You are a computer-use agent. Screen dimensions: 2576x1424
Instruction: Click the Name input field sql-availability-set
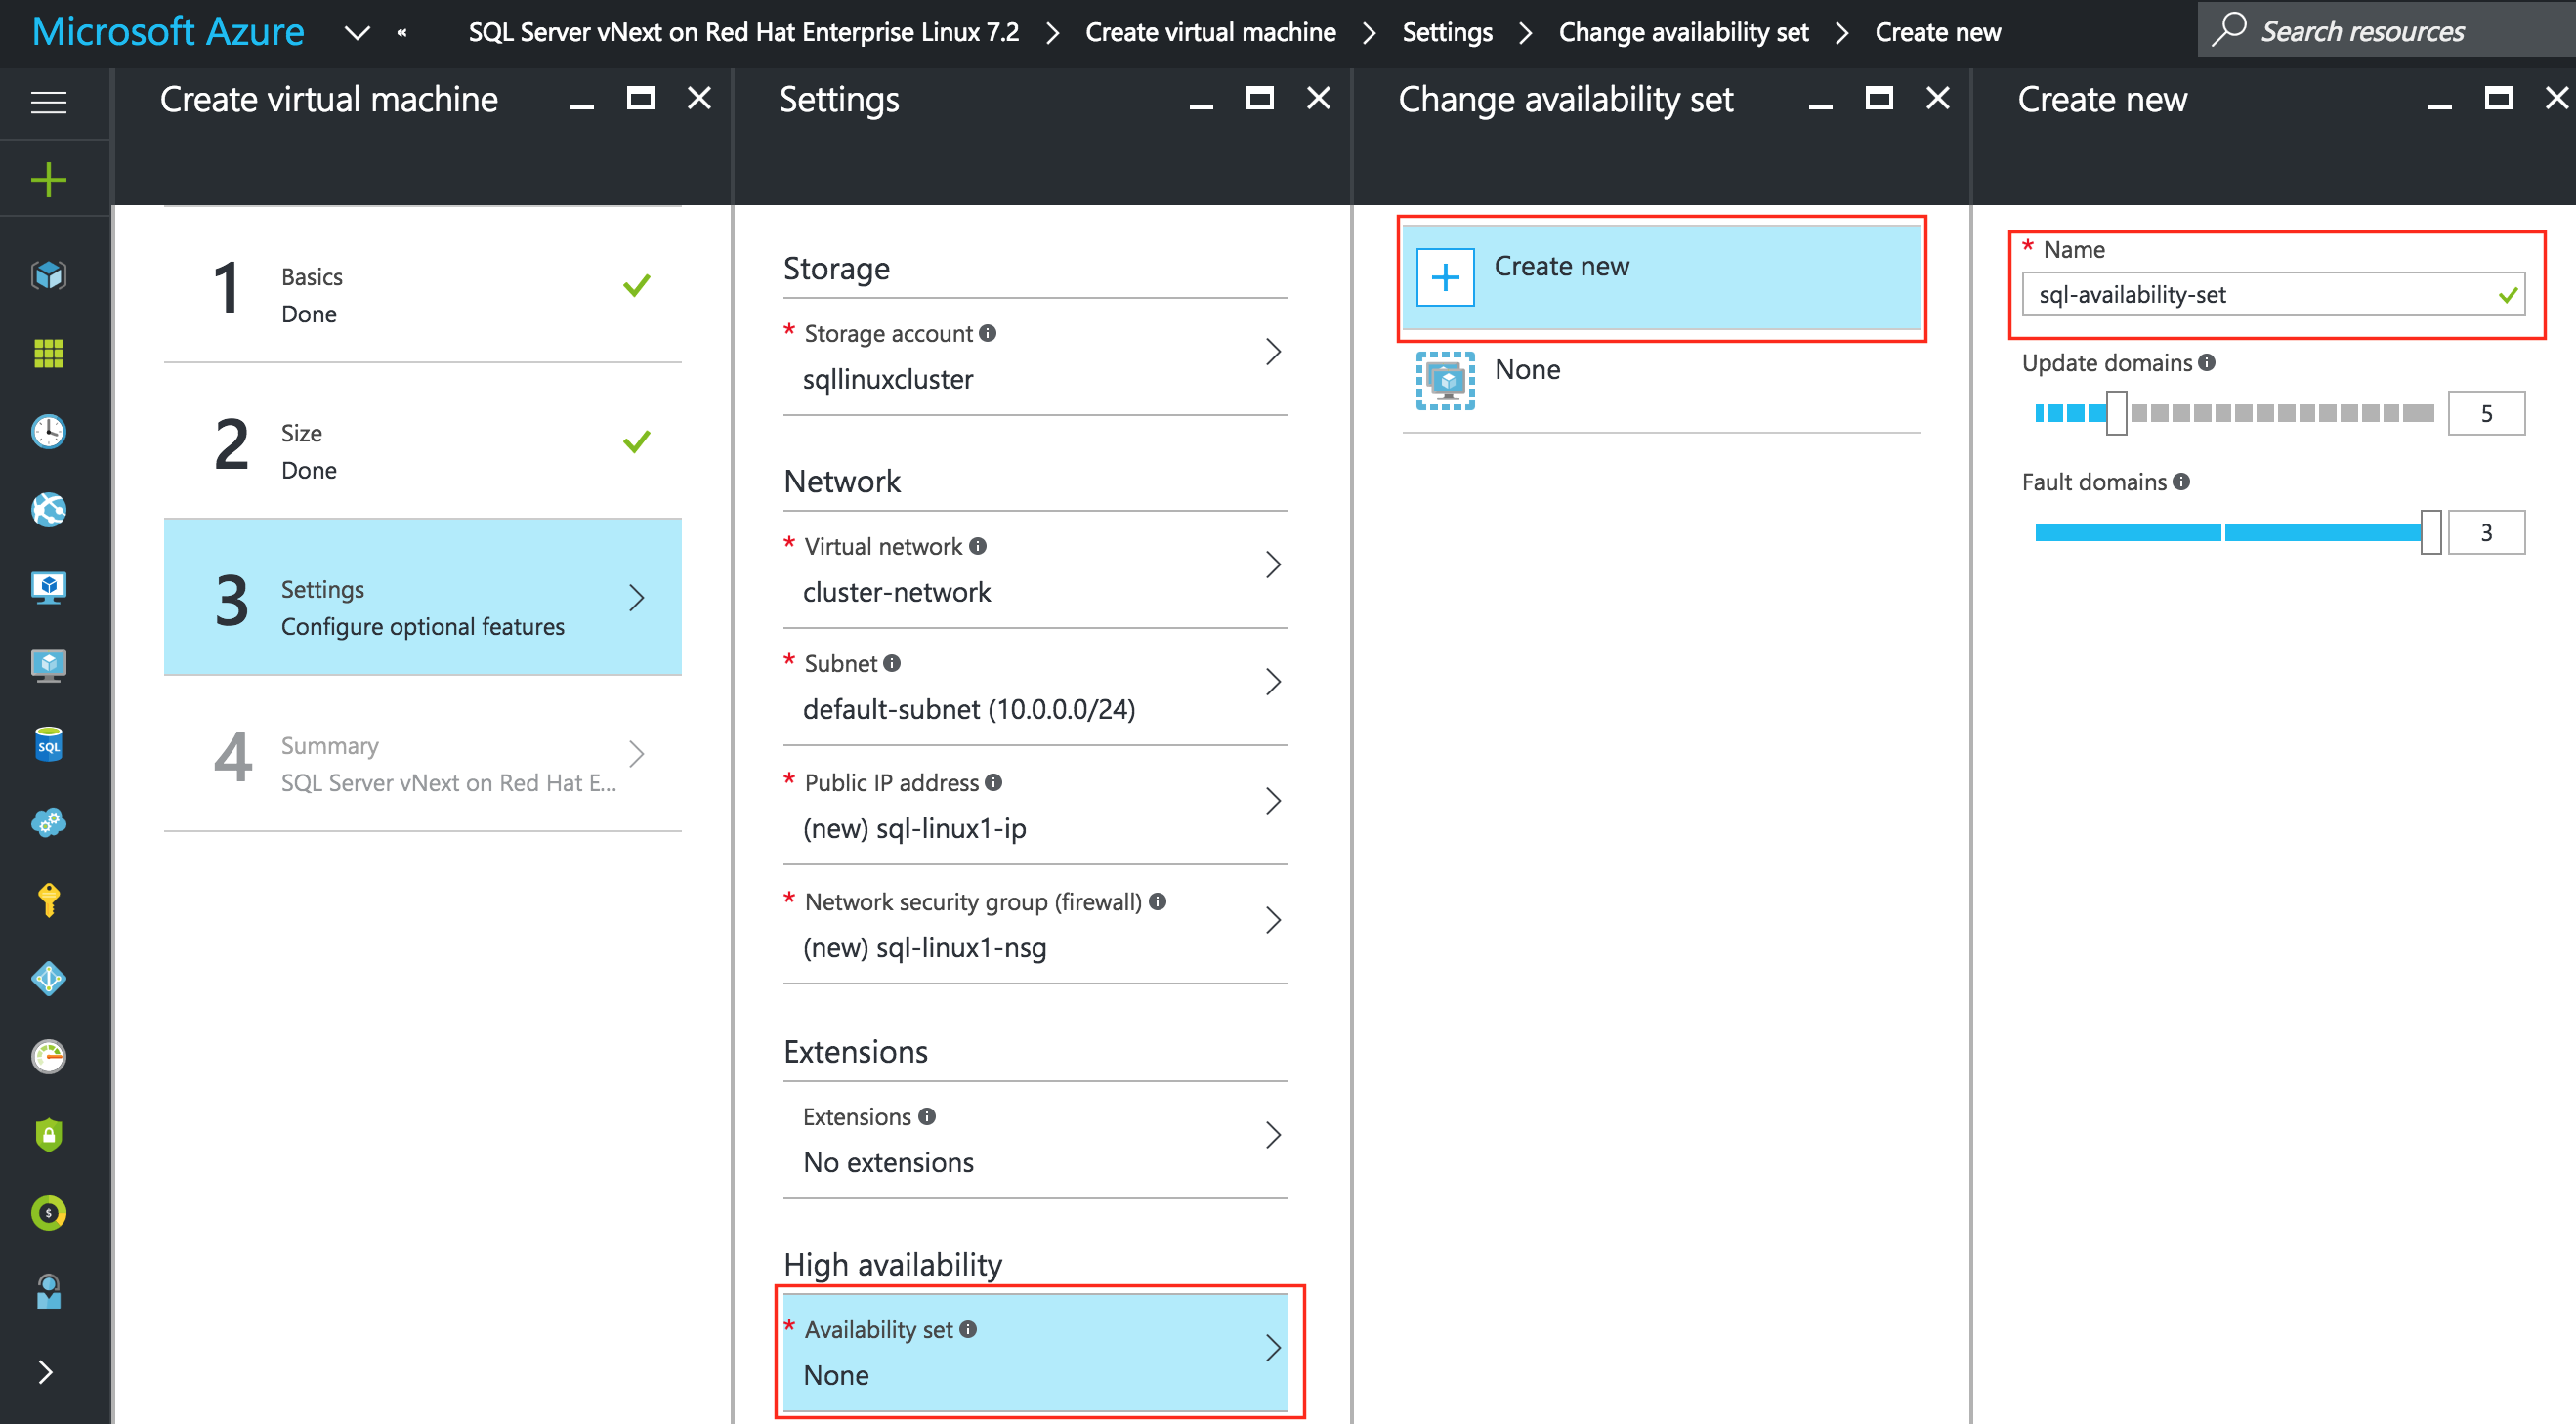[x=2273, y=294]
